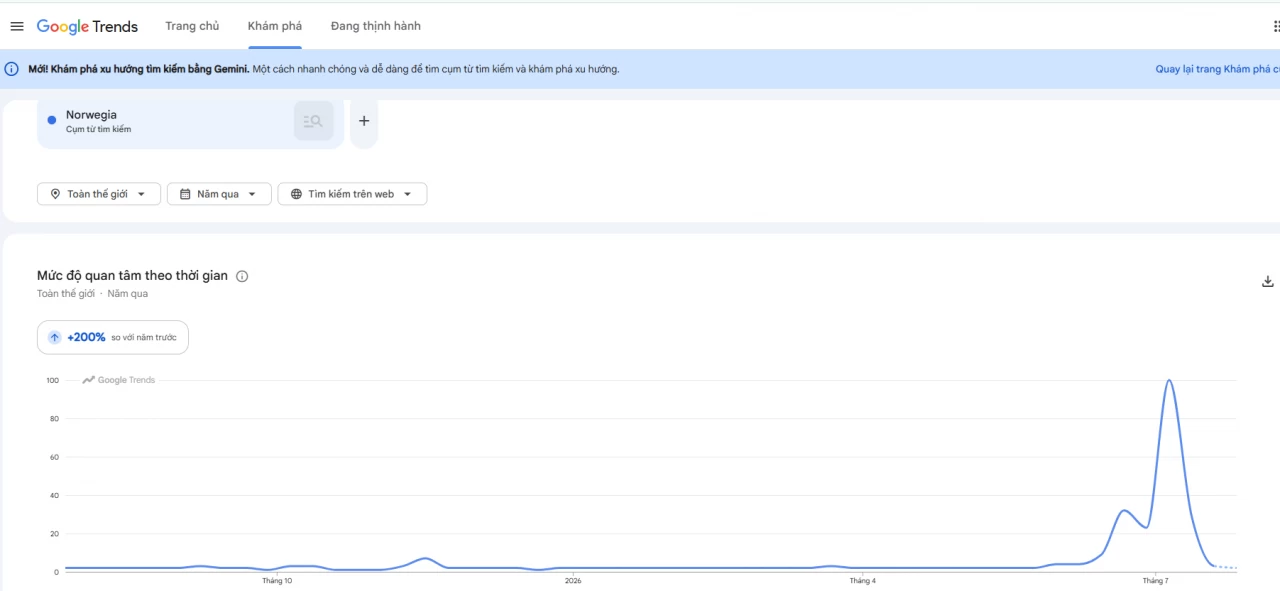Click the 2026 axis label

(x=573, y=580)
